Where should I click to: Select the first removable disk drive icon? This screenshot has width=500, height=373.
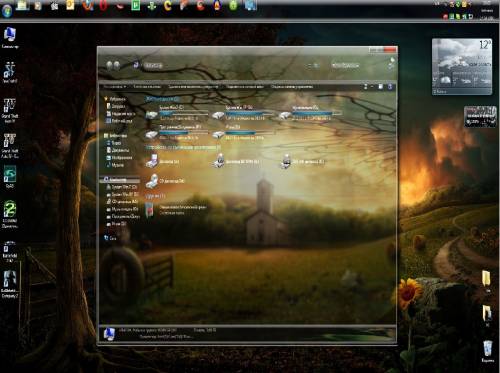point(152,161)
